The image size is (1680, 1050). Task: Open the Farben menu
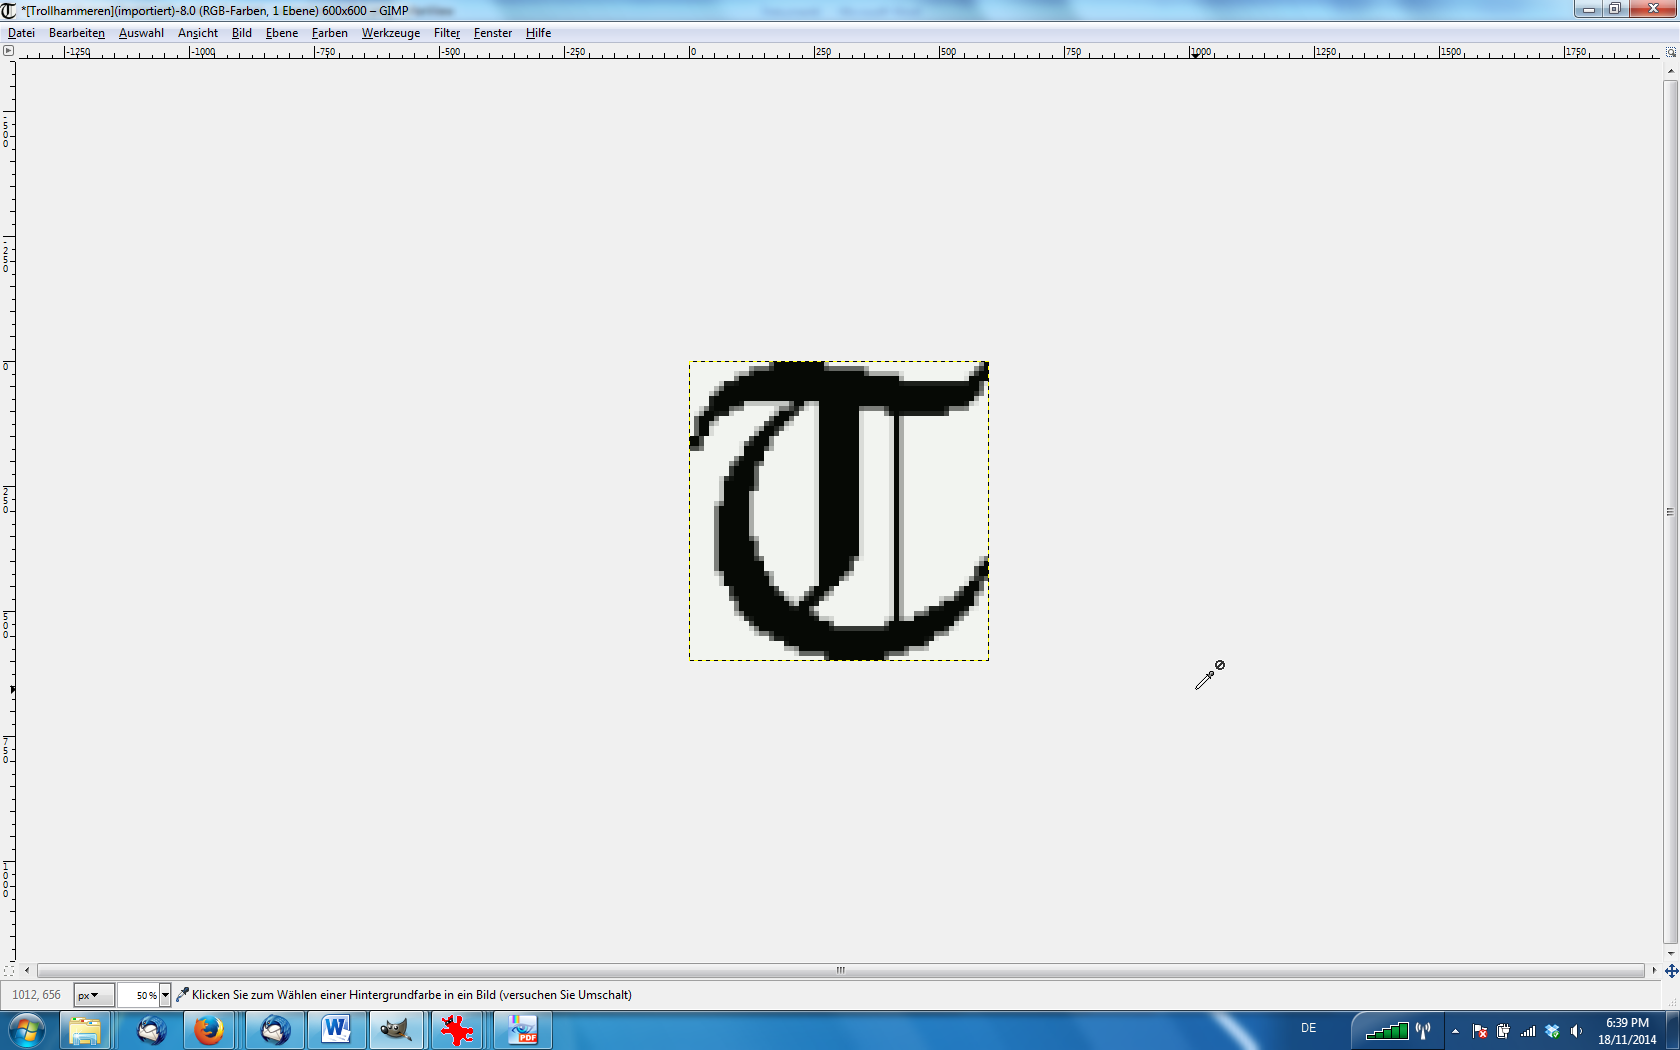tap(329, 33)
